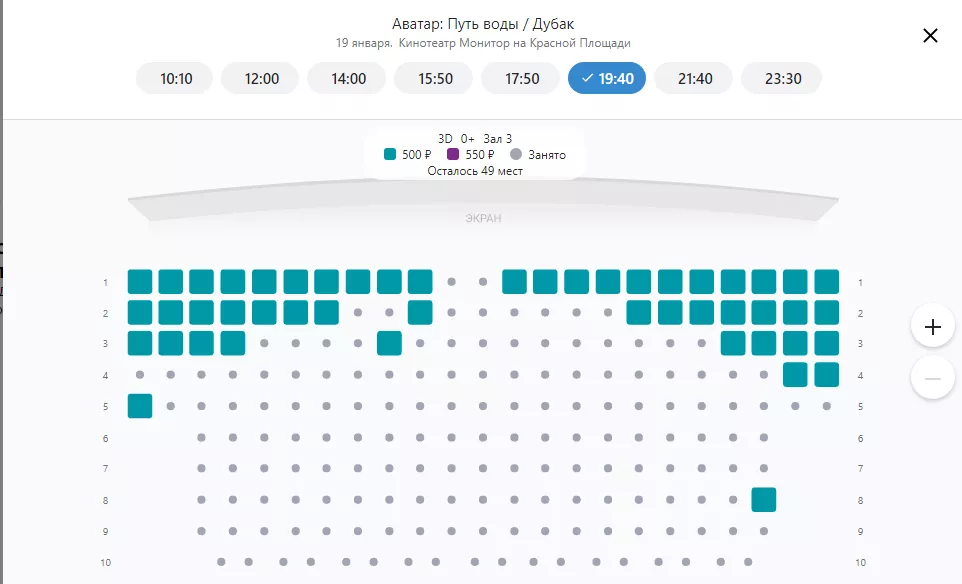Pick the first left seat in row 1
Screen dimensions: 962x584
140,282
